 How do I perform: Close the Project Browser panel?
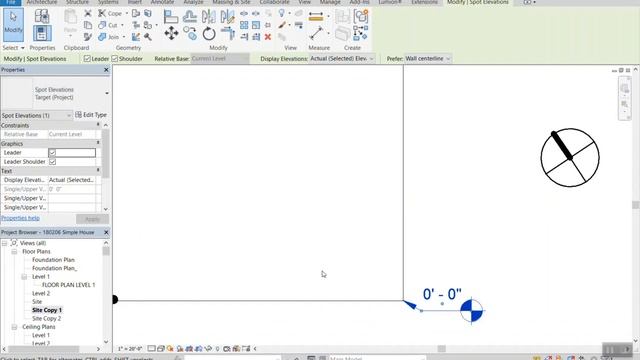click(x=106, y=232)
